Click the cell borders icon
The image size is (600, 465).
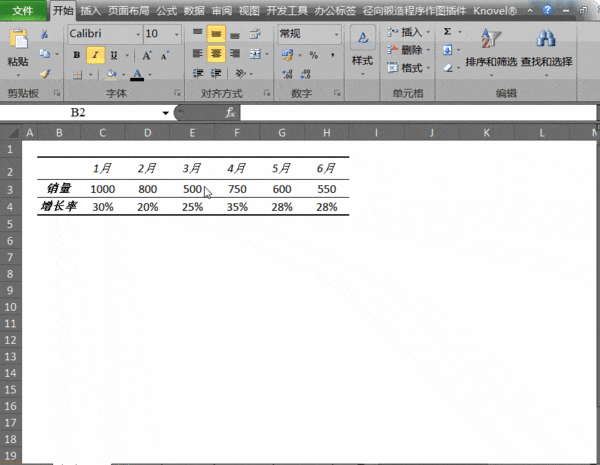[78, 74]
